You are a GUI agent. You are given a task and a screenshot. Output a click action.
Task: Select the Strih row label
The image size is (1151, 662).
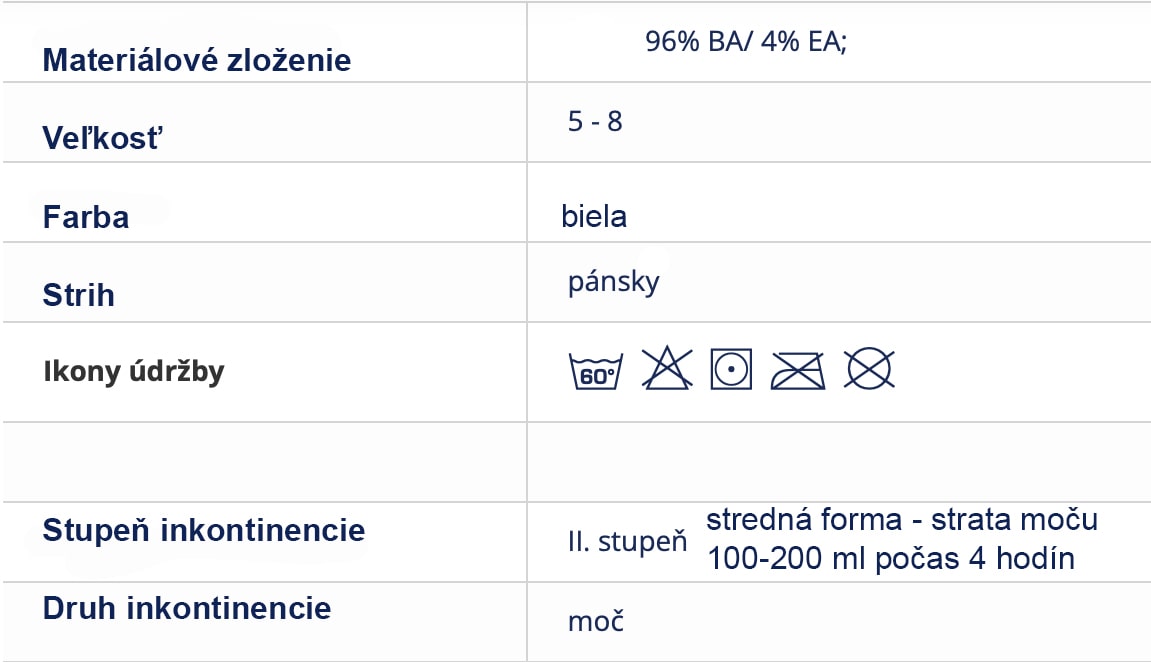click(79, 295)
